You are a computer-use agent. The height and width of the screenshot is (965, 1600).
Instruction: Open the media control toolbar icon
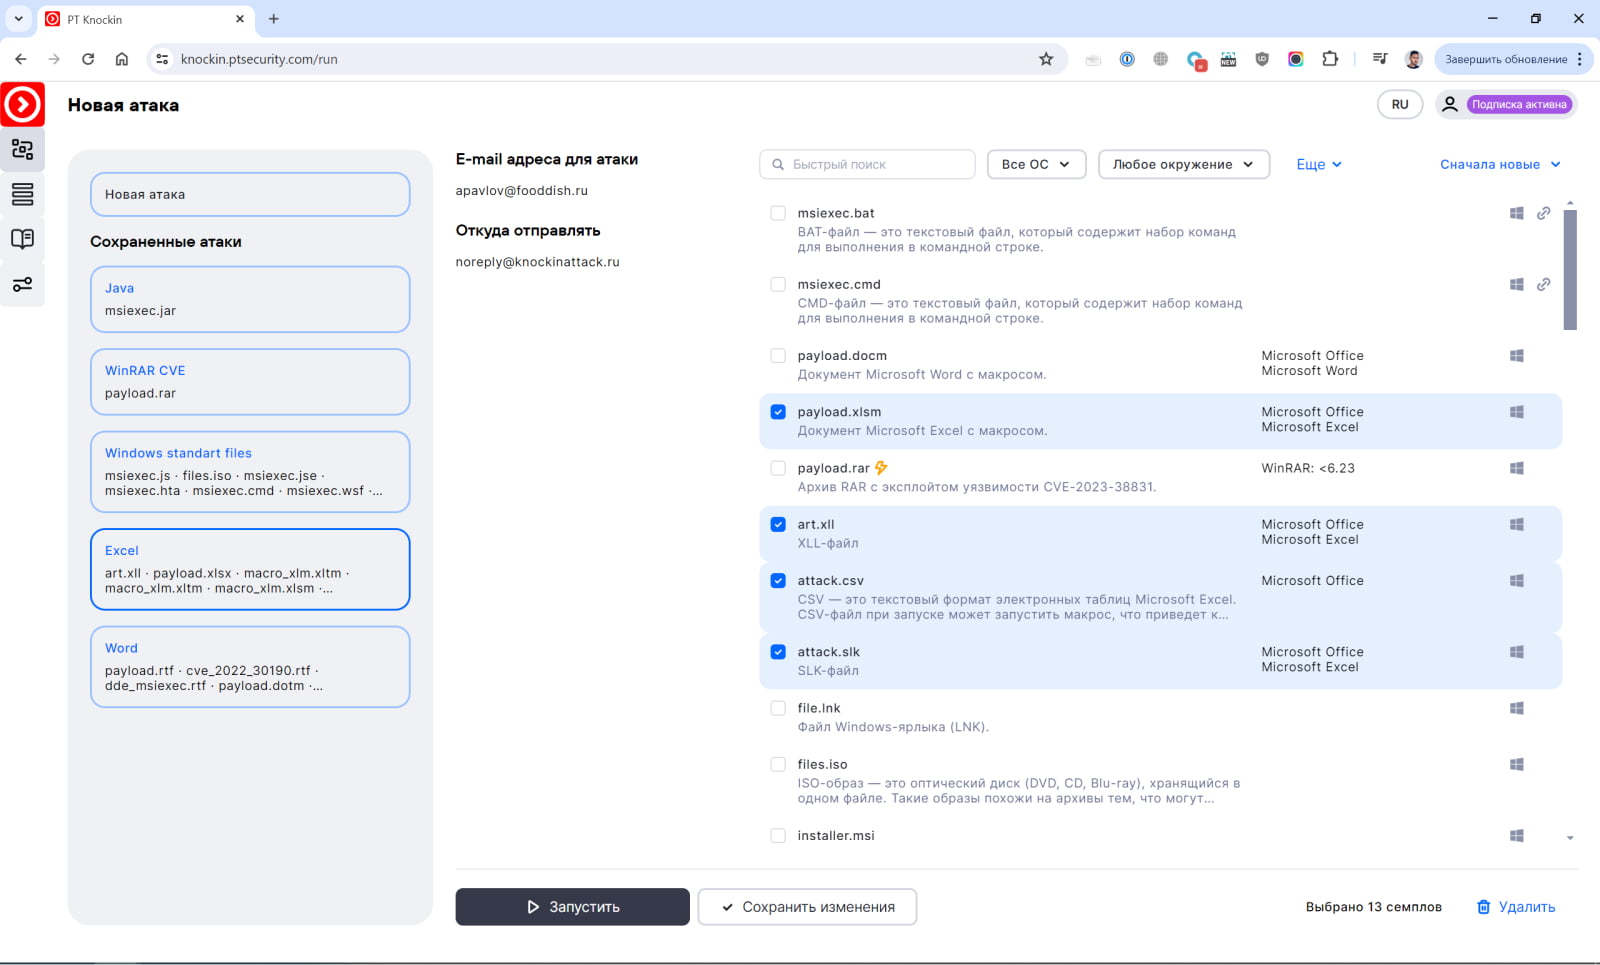(1380, 59)
